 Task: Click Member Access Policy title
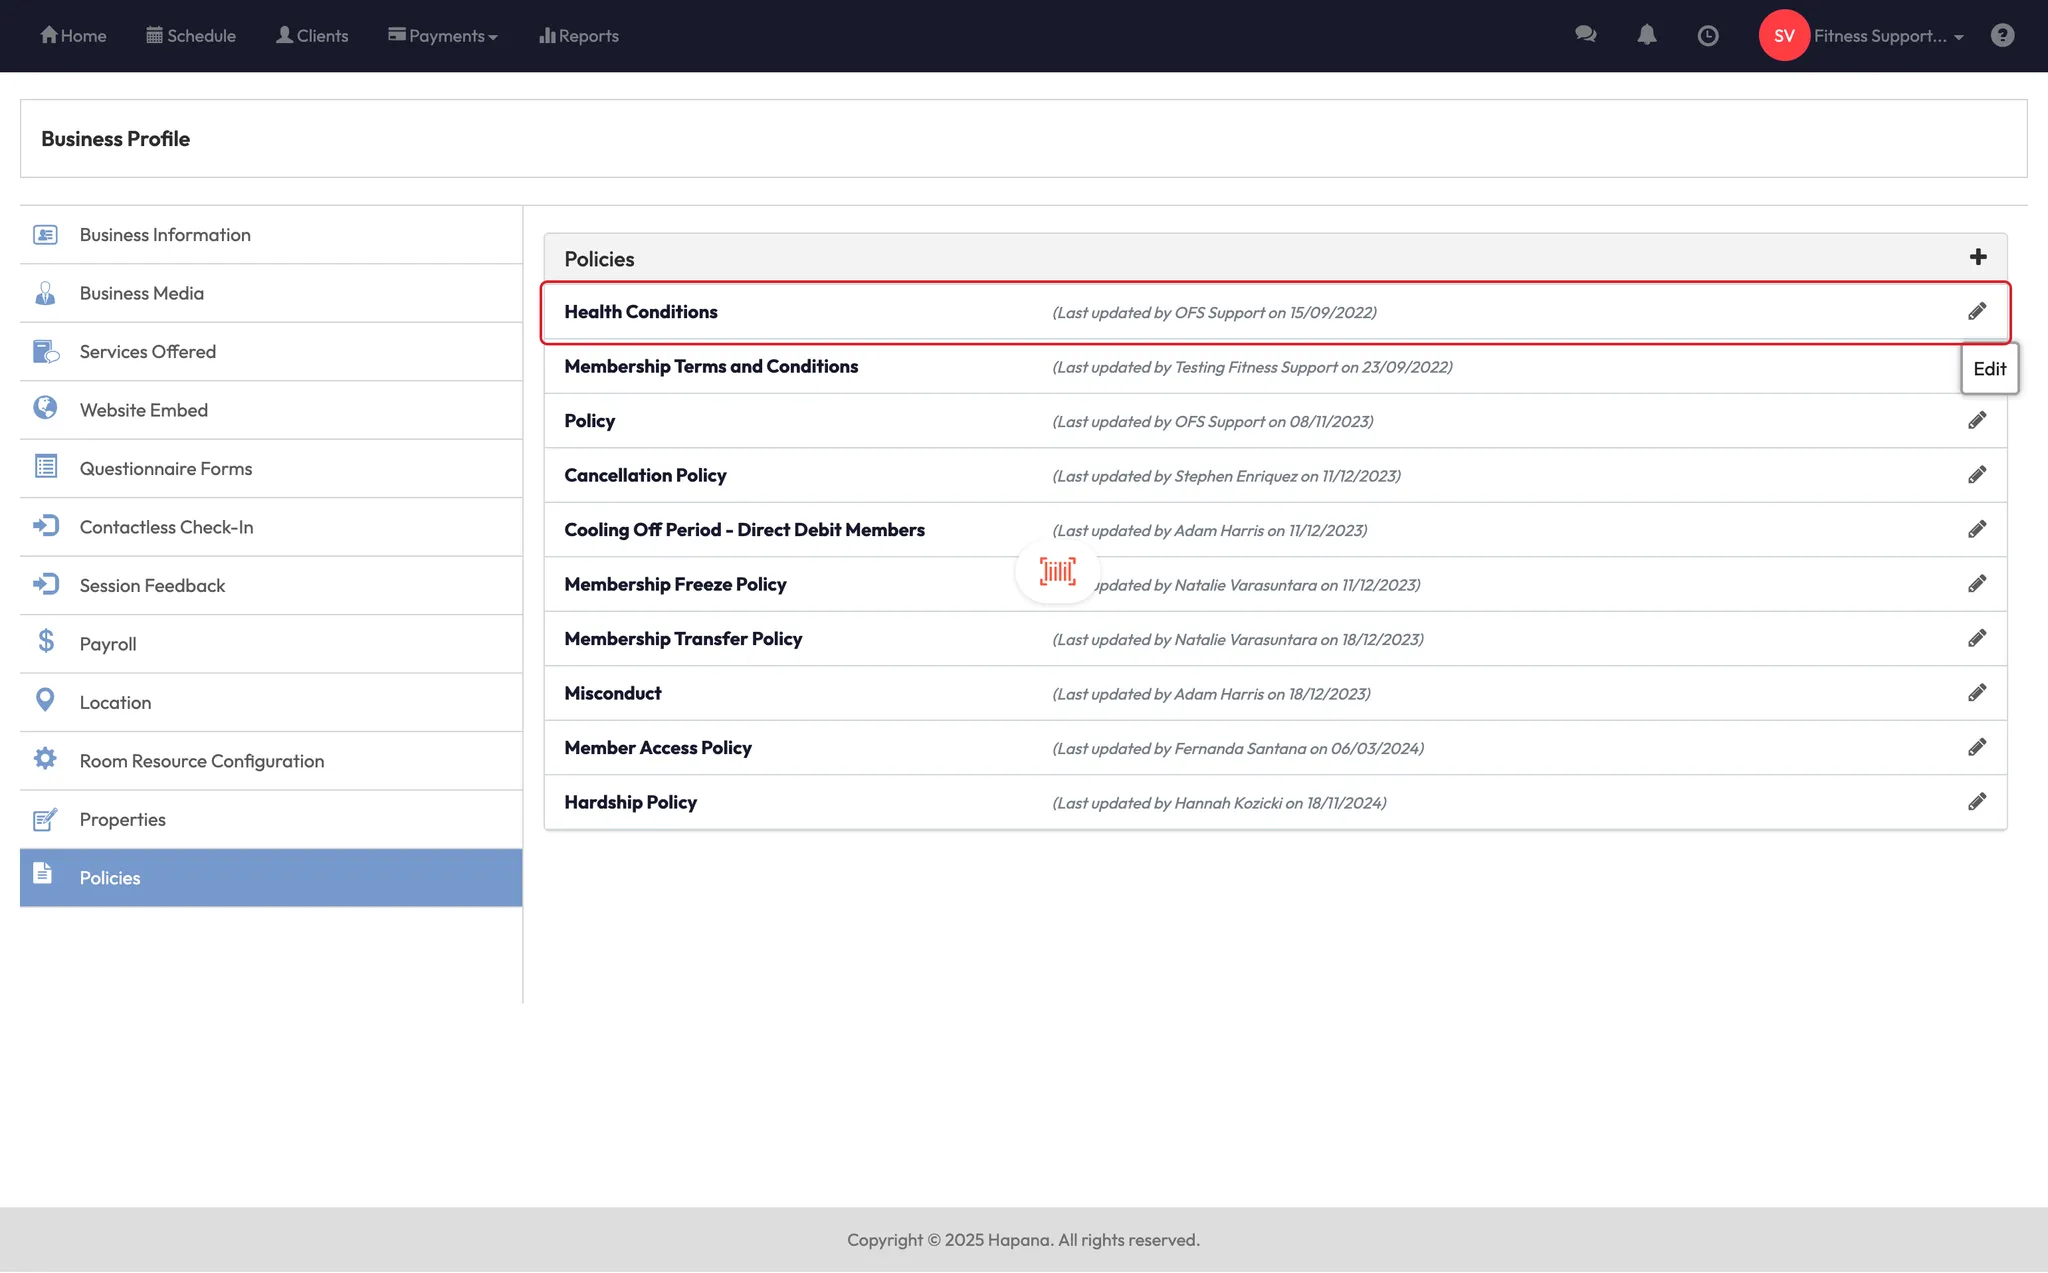658,748
